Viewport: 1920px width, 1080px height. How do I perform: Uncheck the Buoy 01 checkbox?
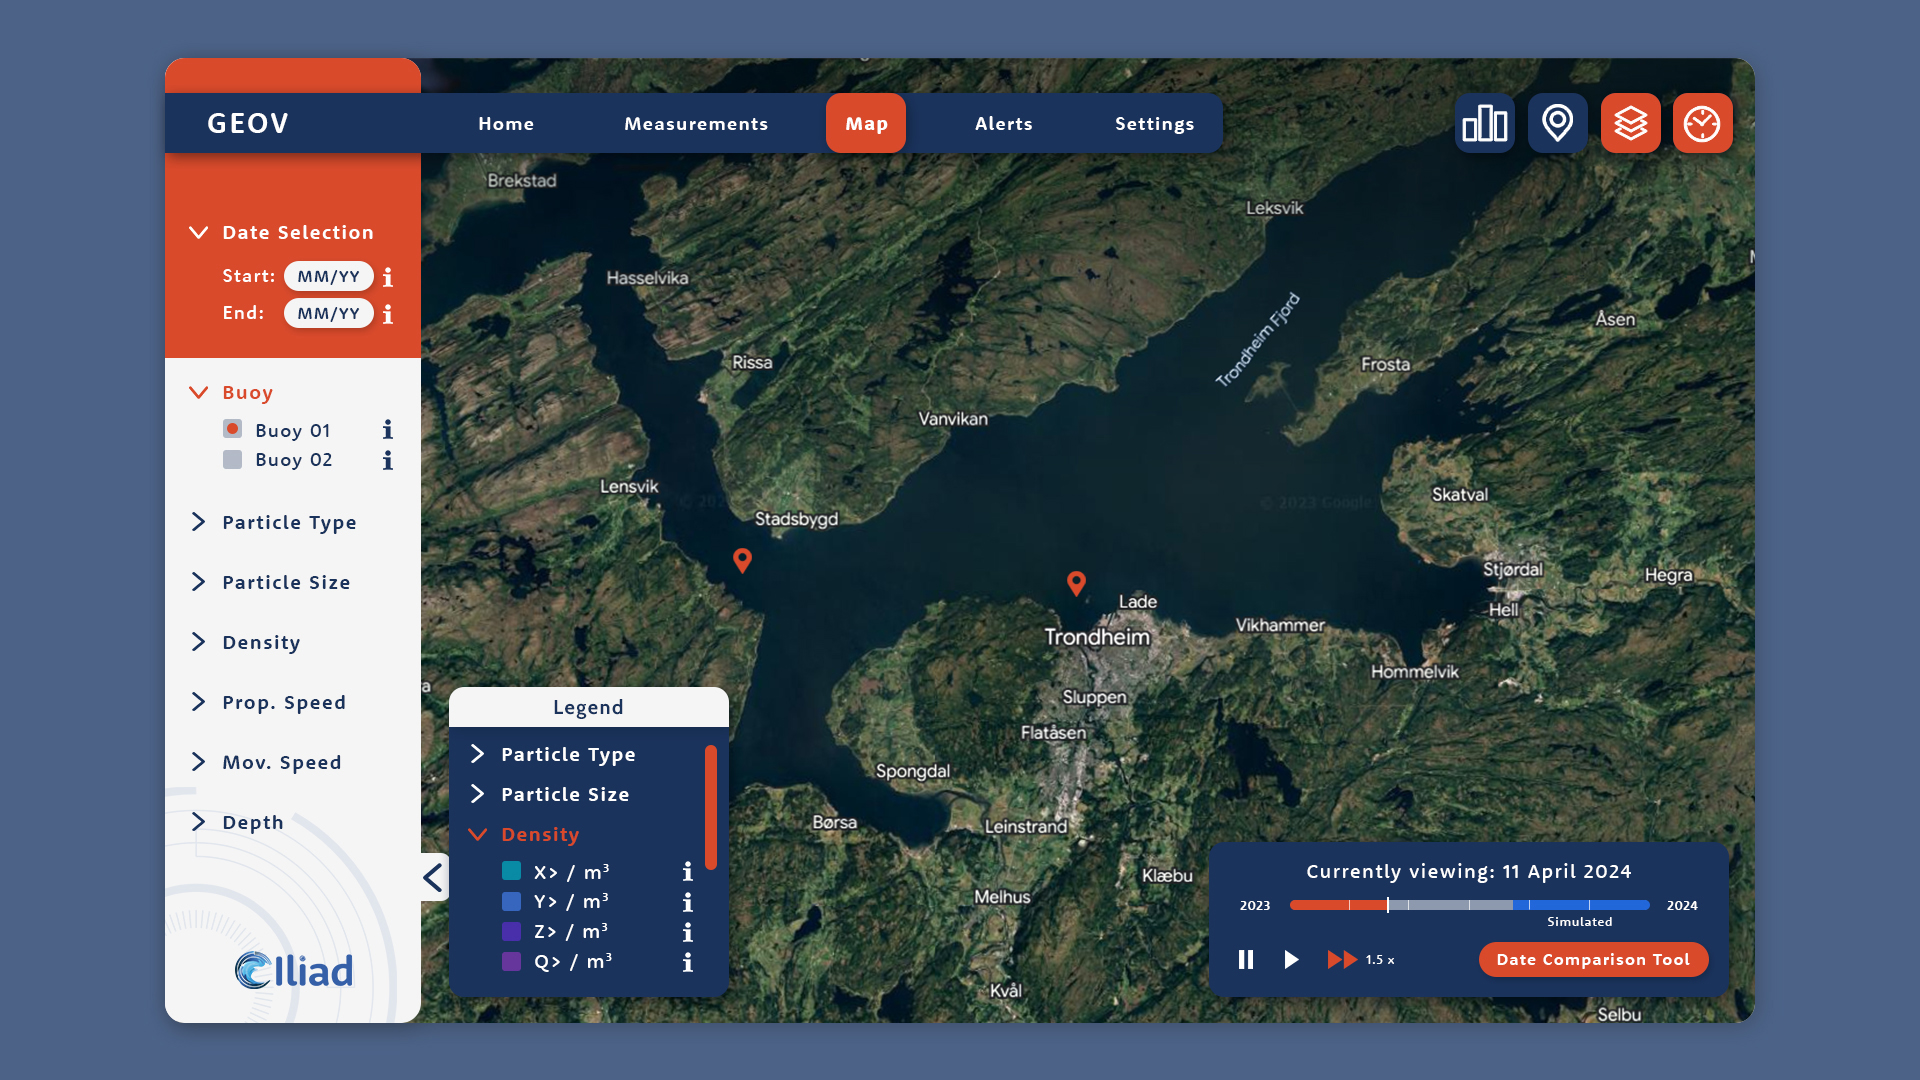click(x=232, y=429)
